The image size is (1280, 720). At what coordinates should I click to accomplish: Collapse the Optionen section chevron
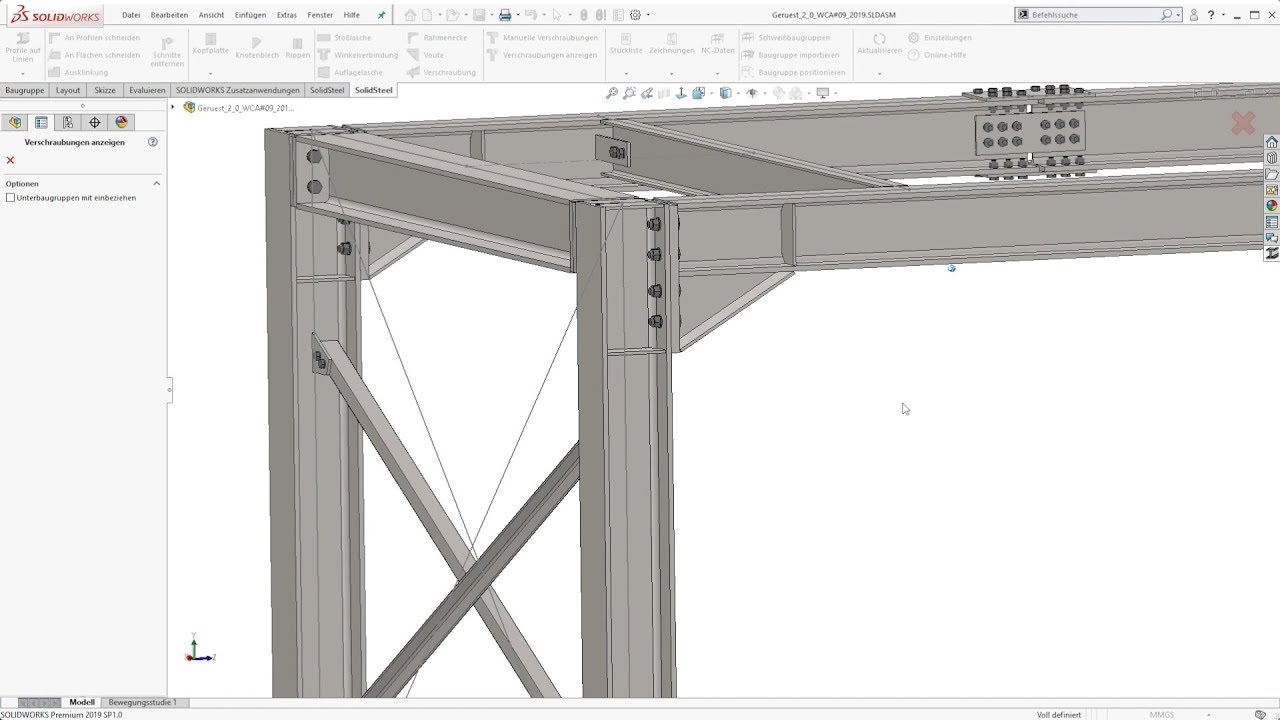pyautogui.click(x=157, y=184)
